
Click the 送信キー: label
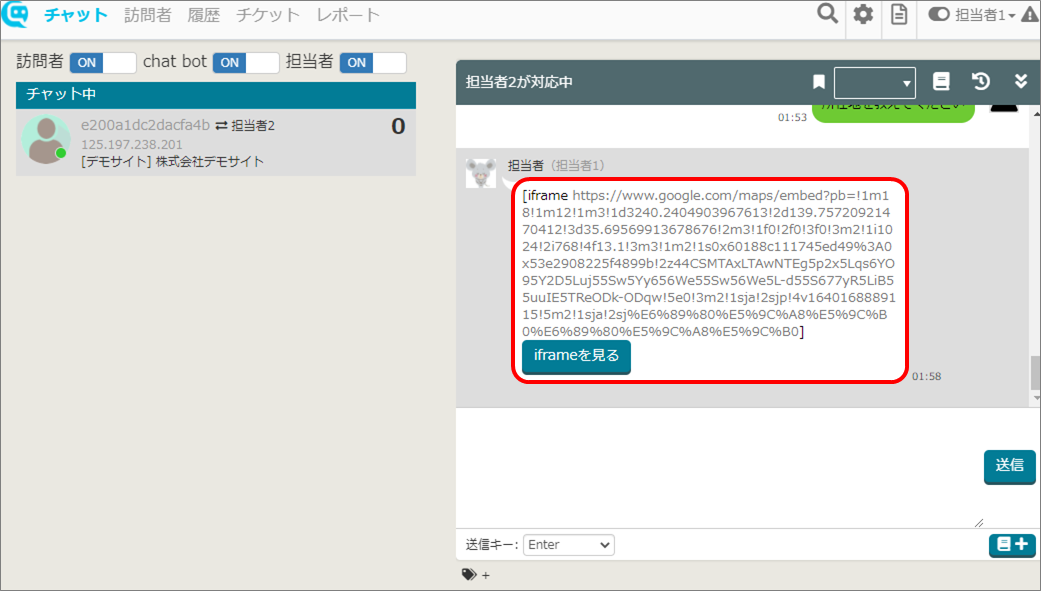point(492,545)
